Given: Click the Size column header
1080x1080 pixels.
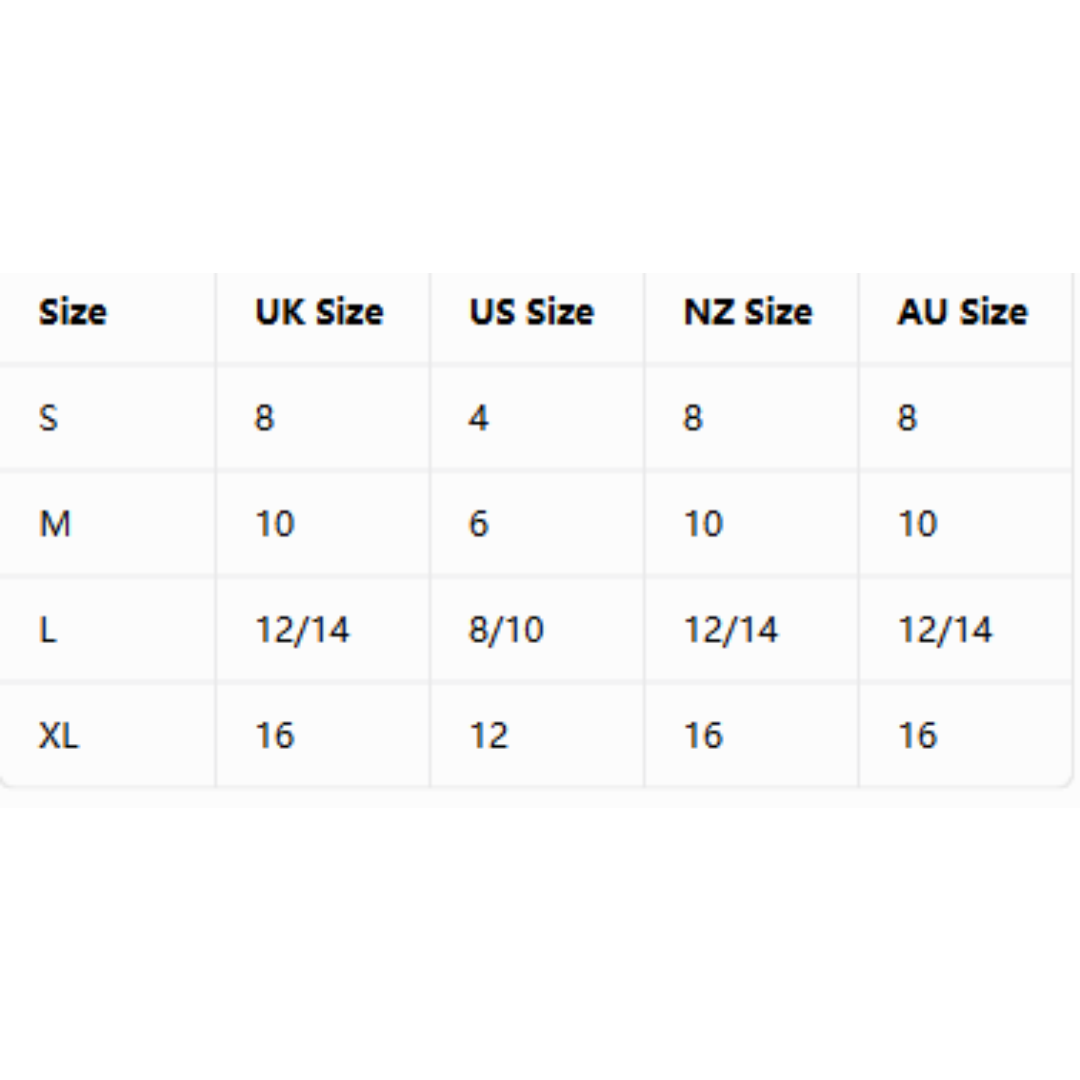Looking at the screenshot, I should (73, 313).
